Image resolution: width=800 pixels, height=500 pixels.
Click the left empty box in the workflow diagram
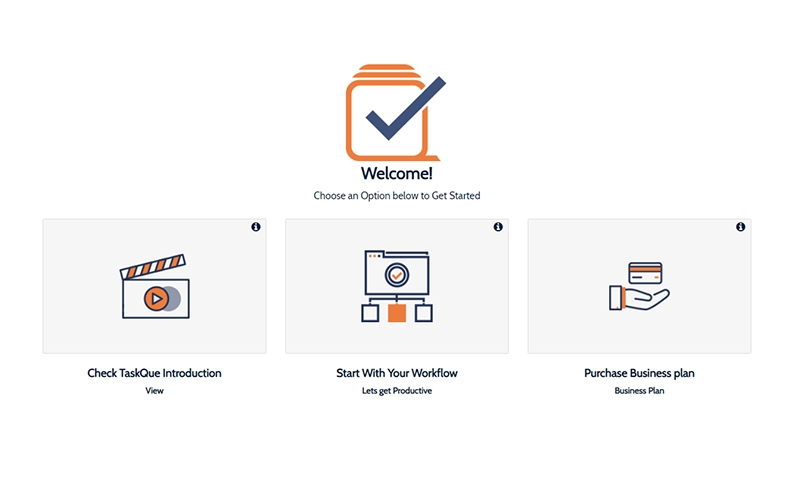[x=370, y=313]
